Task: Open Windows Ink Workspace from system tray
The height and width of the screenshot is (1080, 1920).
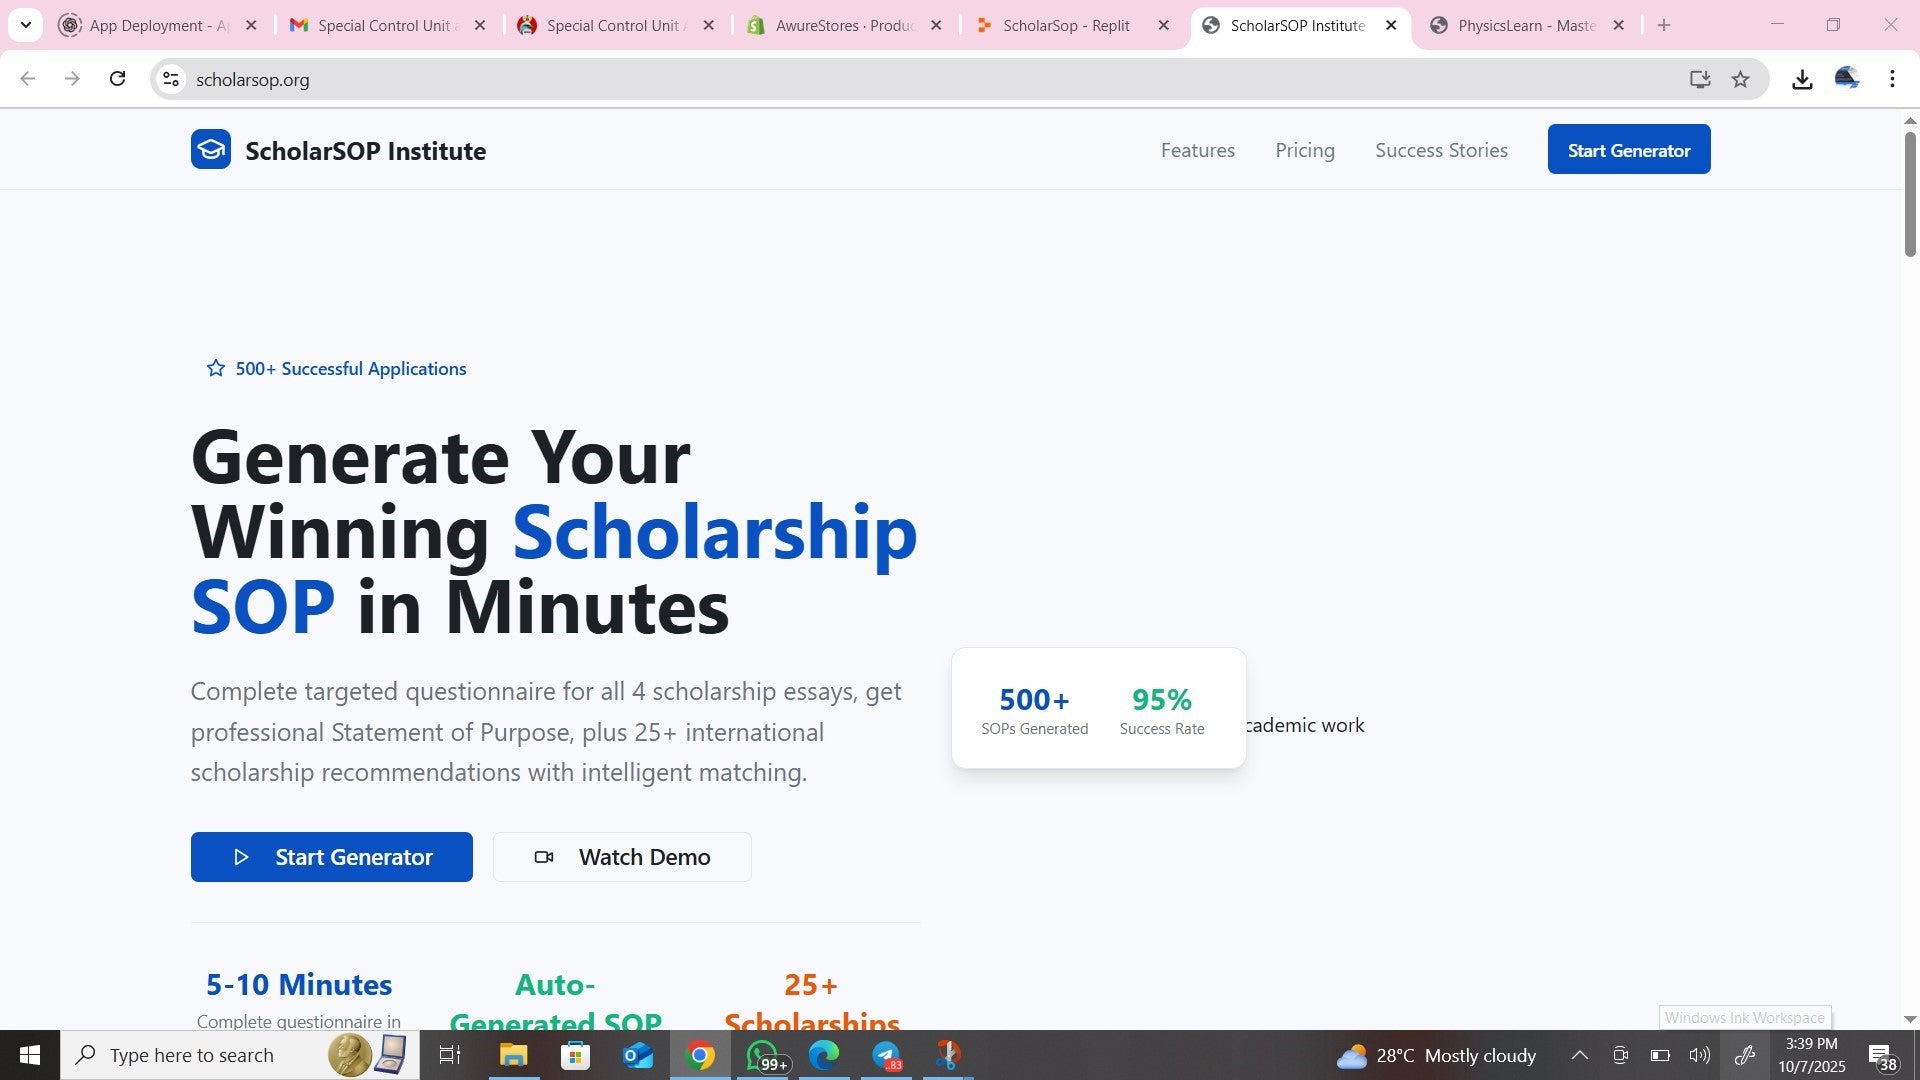Action: tap(1744, 1055)
